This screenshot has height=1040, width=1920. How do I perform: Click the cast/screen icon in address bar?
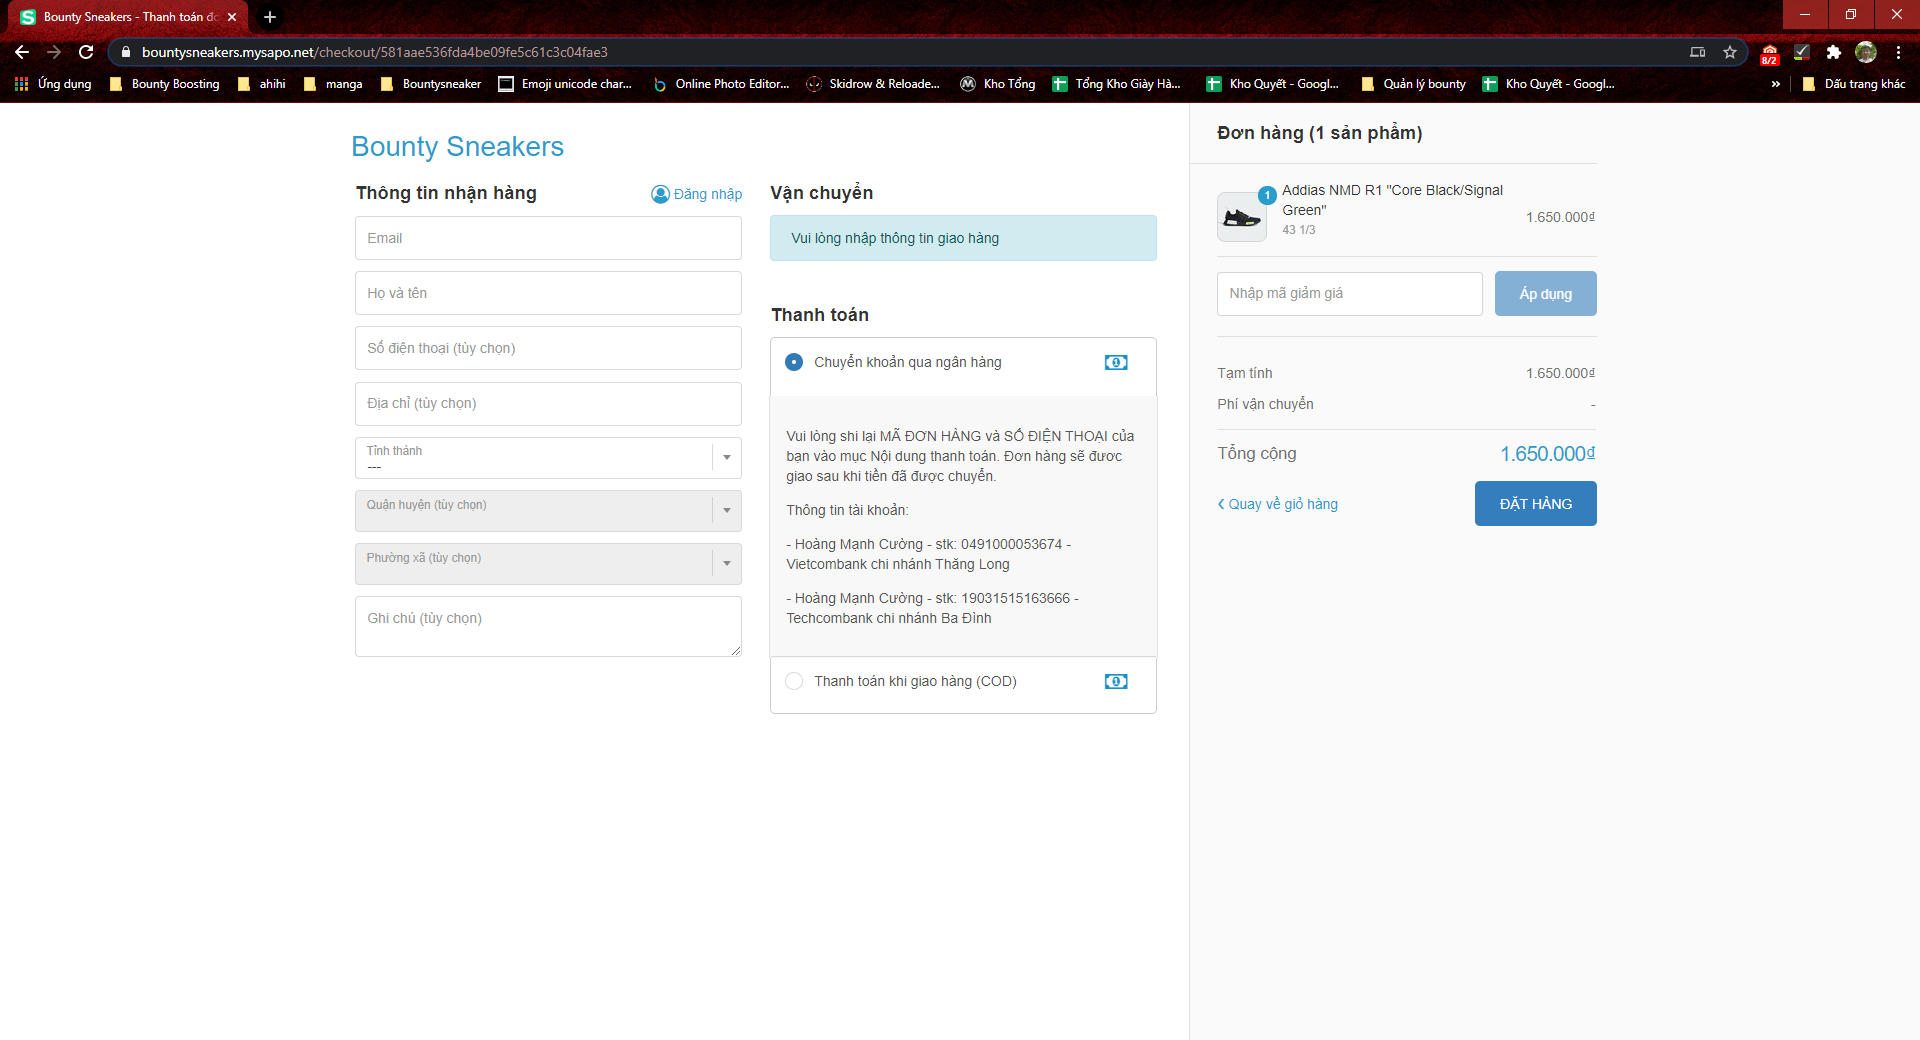(1698, 52)
